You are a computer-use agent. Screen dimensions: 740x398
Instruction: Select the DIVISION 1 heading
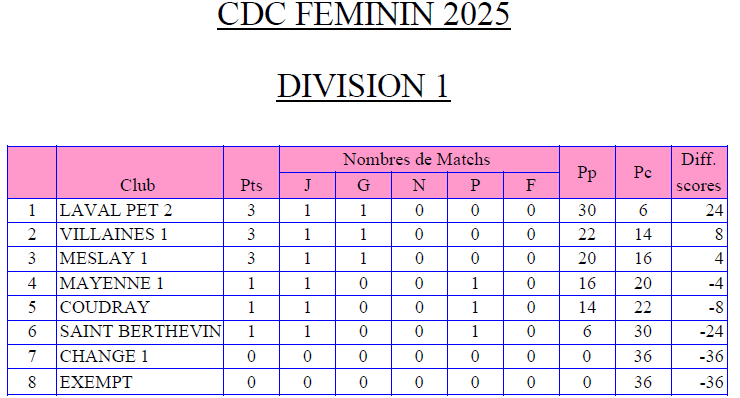(363, 86)
